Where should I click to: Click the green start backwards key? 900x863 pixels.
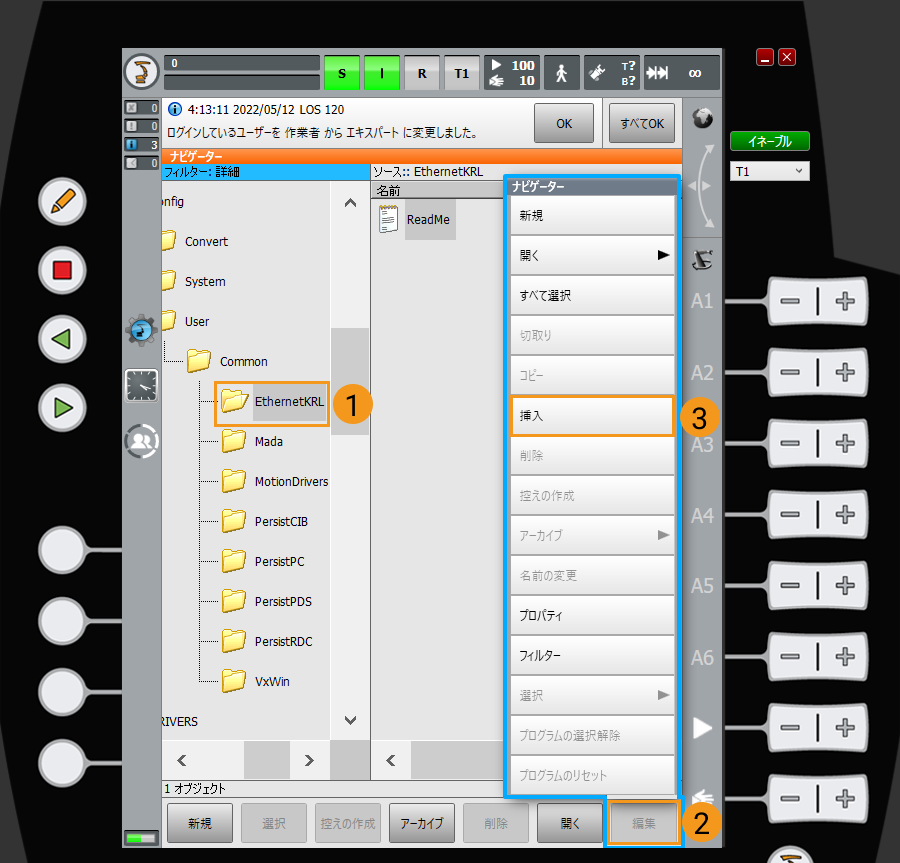pyautogui.click(x=62, y=339)
